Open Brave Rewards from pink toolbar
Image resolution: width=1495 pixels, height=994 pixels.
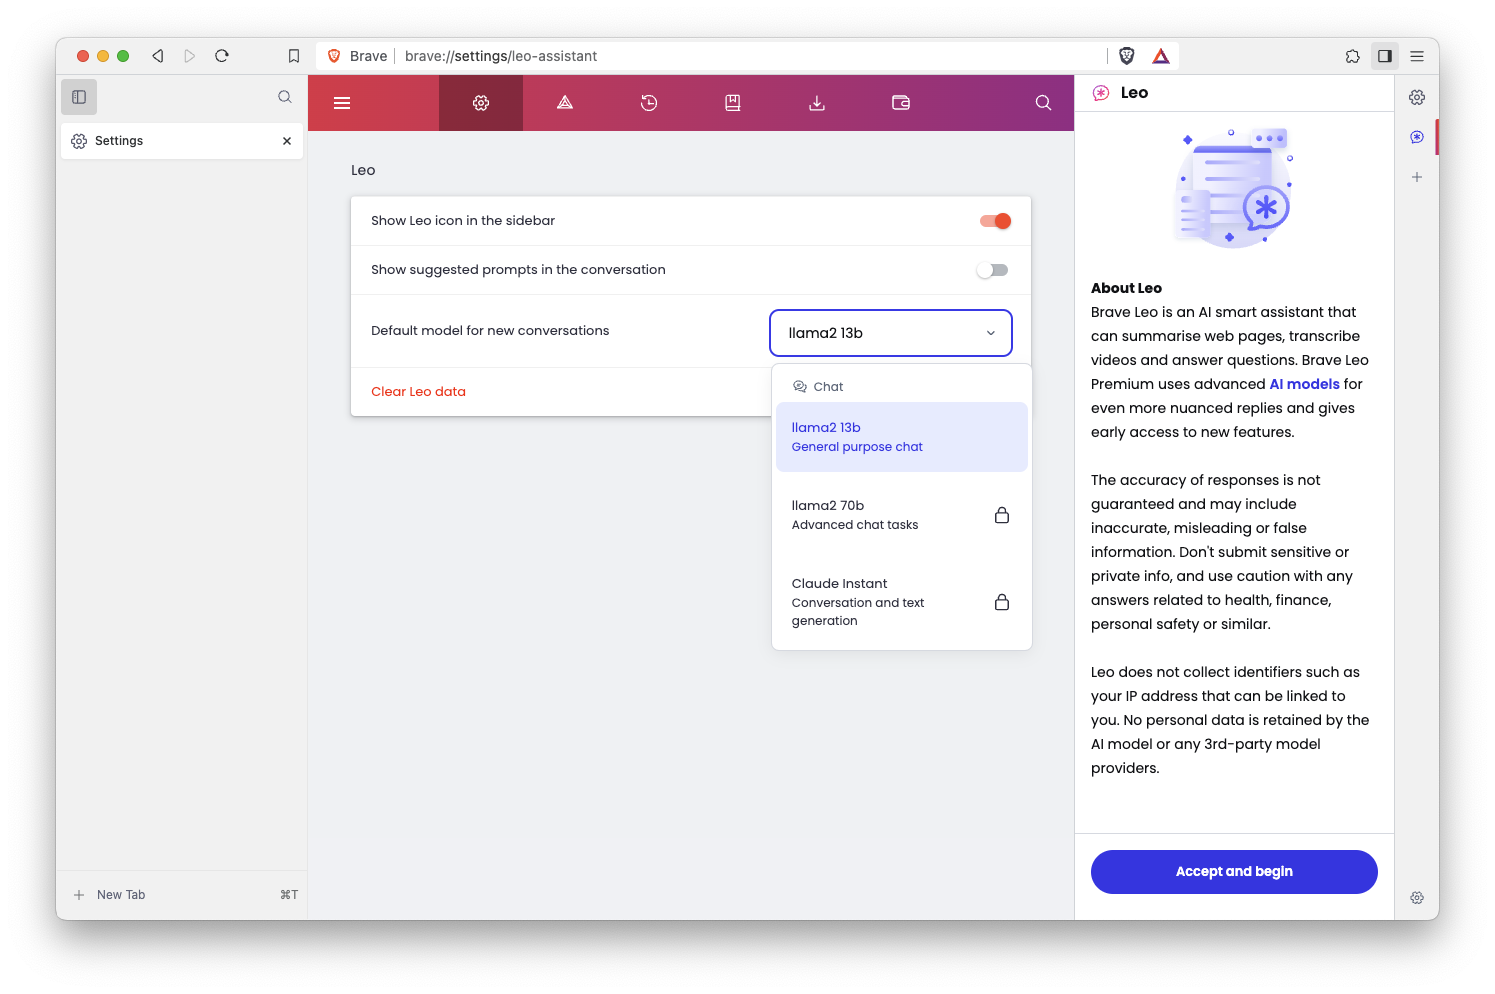pyautogui.click(x=565, y=103)
